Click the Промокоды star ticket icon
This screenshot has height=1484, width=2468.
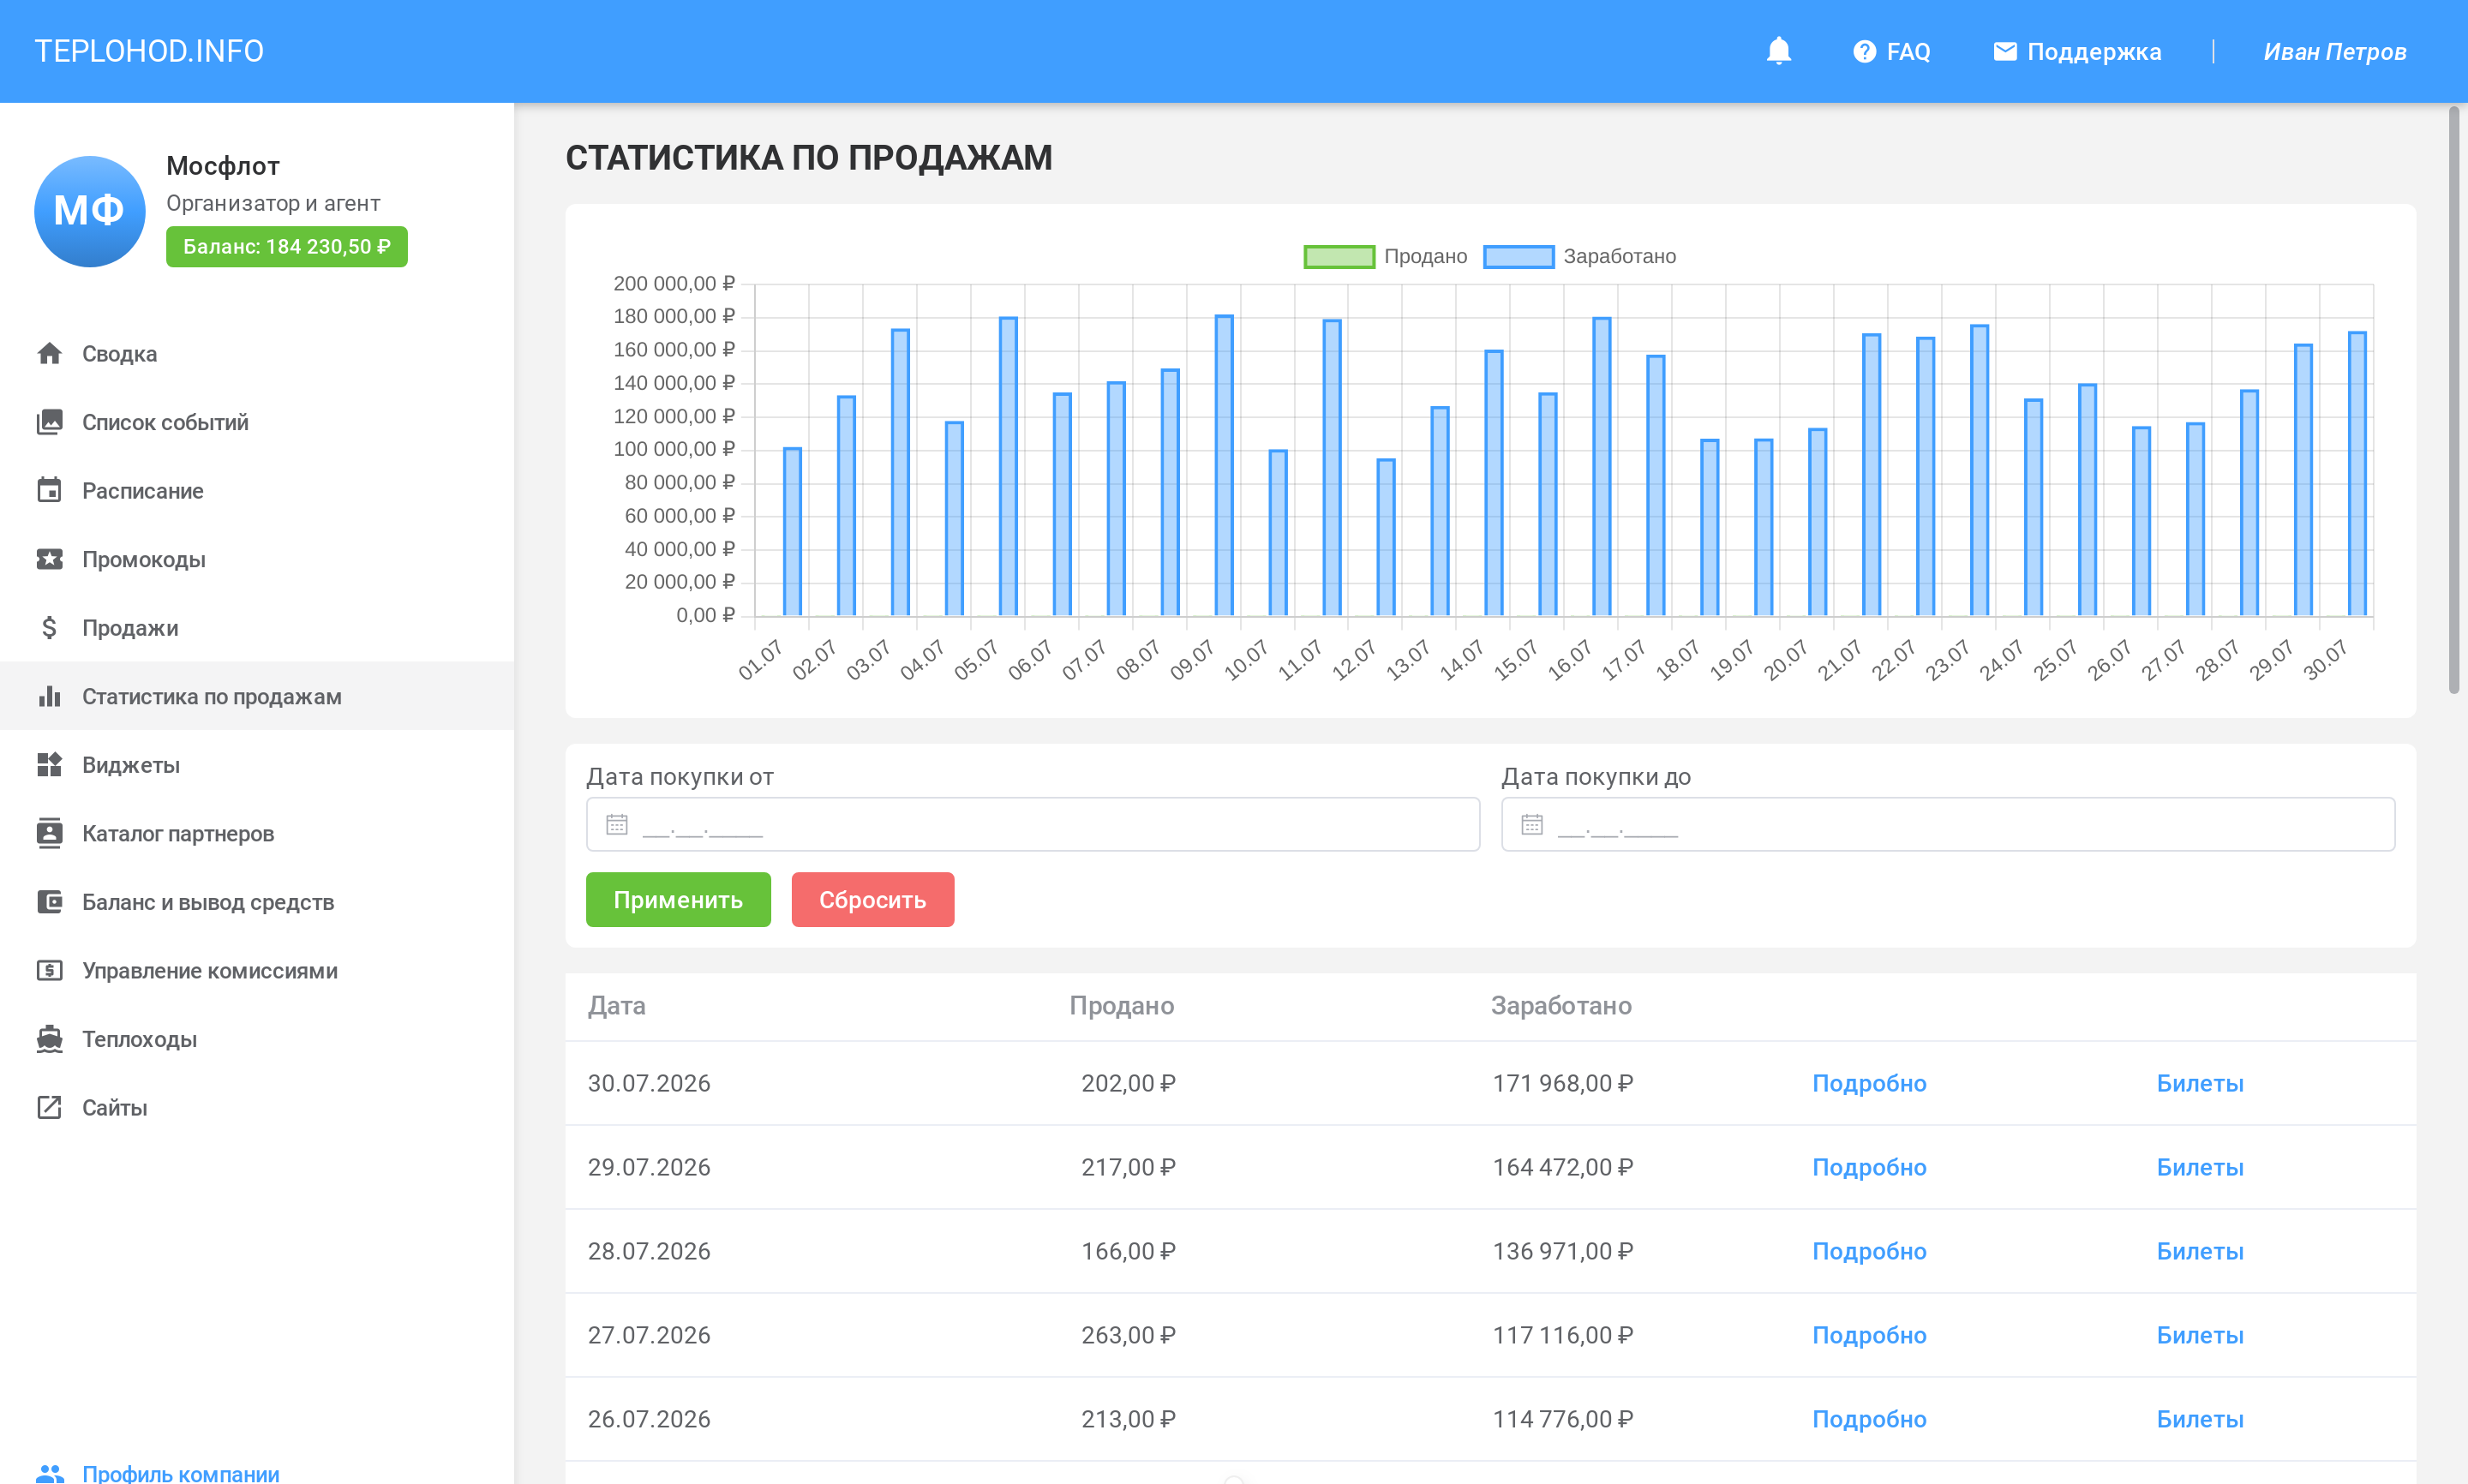click(x=49, y=559)
